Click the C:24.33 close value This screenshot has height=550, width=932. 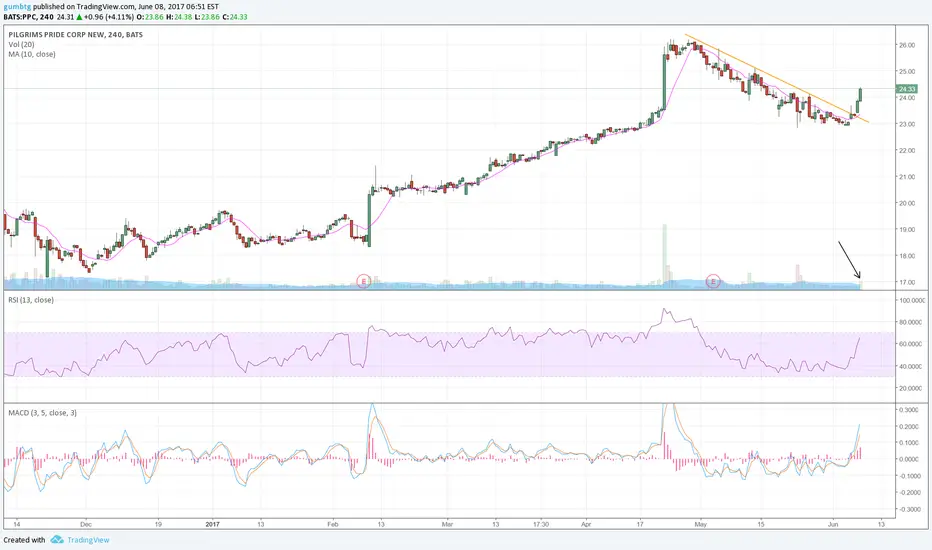[235, 17]
